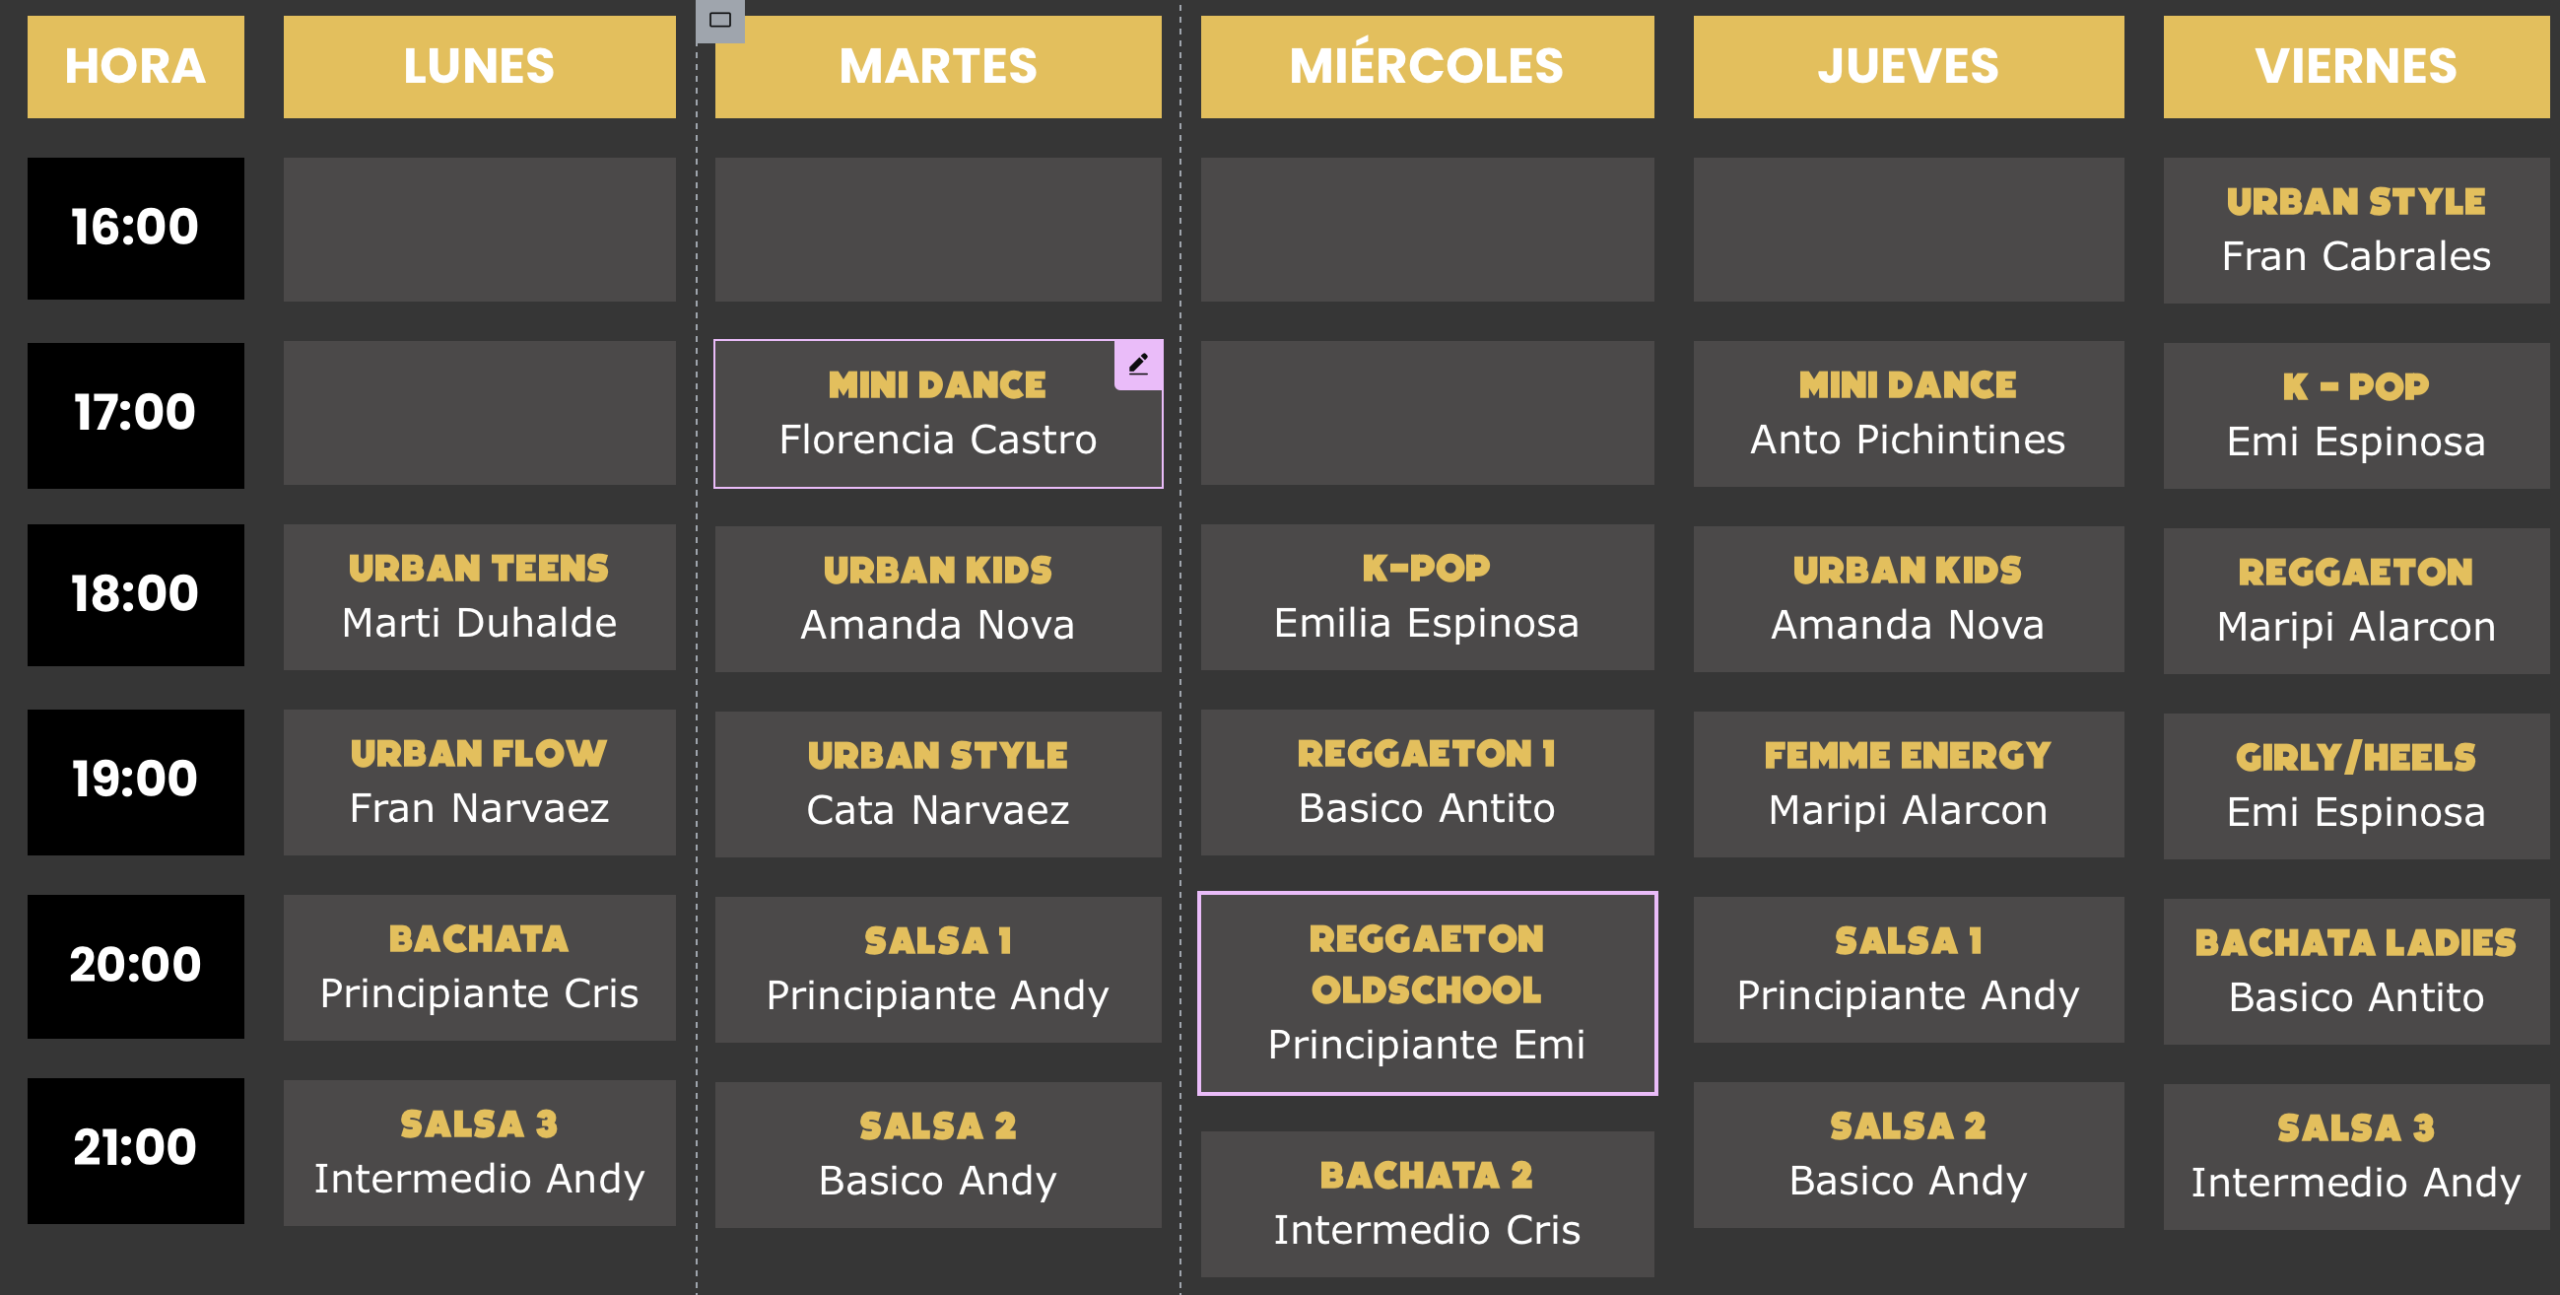The width and height of the screenshot is (2560, 1295).
Task: Select Friday's Urban Style Fran Cabrales cell
Action: coord(2355,230)
